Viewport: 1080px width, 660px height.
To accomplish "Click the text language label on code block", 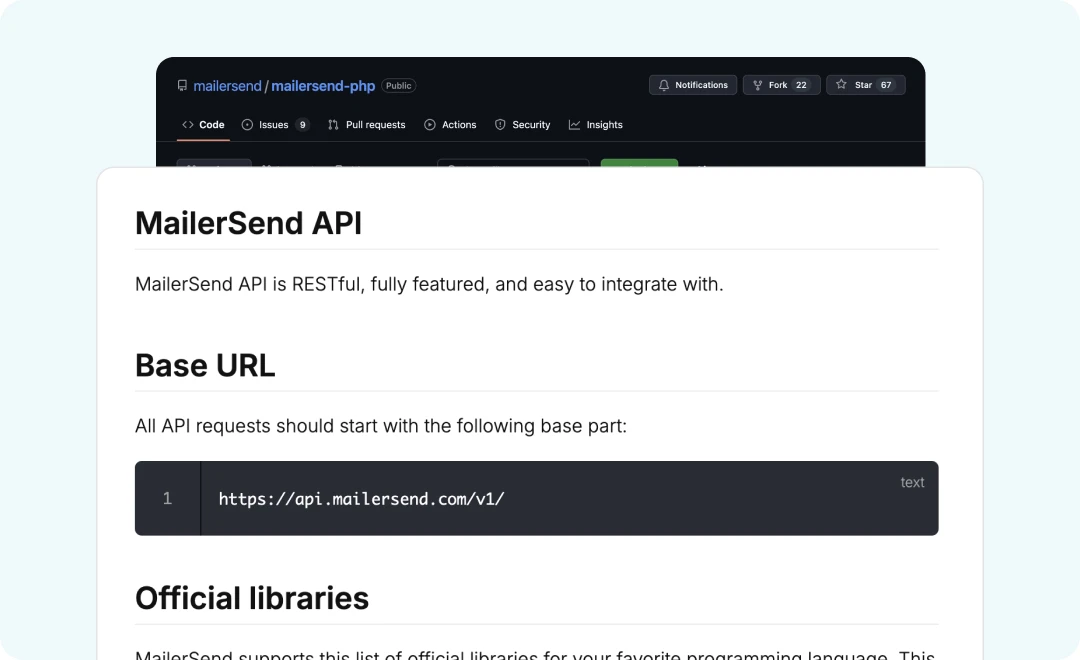I will tap(913, 482).
